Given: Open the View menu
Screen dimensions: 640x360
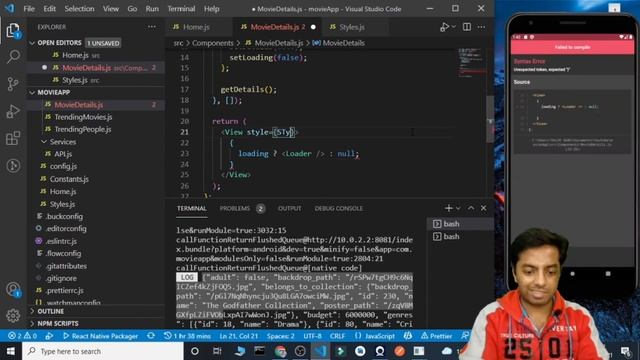Looking at the screenshot, I should click(x=111, y=9).
